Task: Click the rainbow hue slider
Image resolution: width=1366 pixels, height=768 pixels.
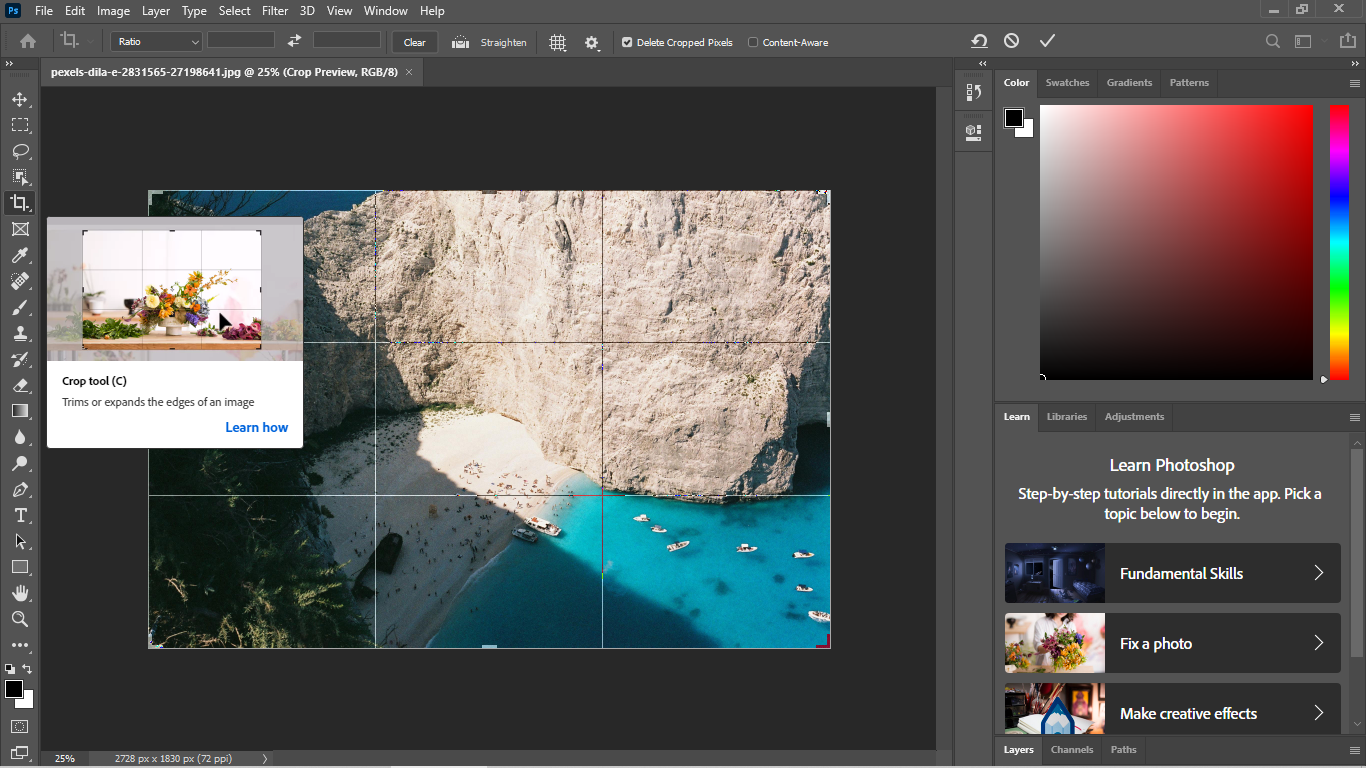Action: pyautogui.click(x=1338, y=240)
